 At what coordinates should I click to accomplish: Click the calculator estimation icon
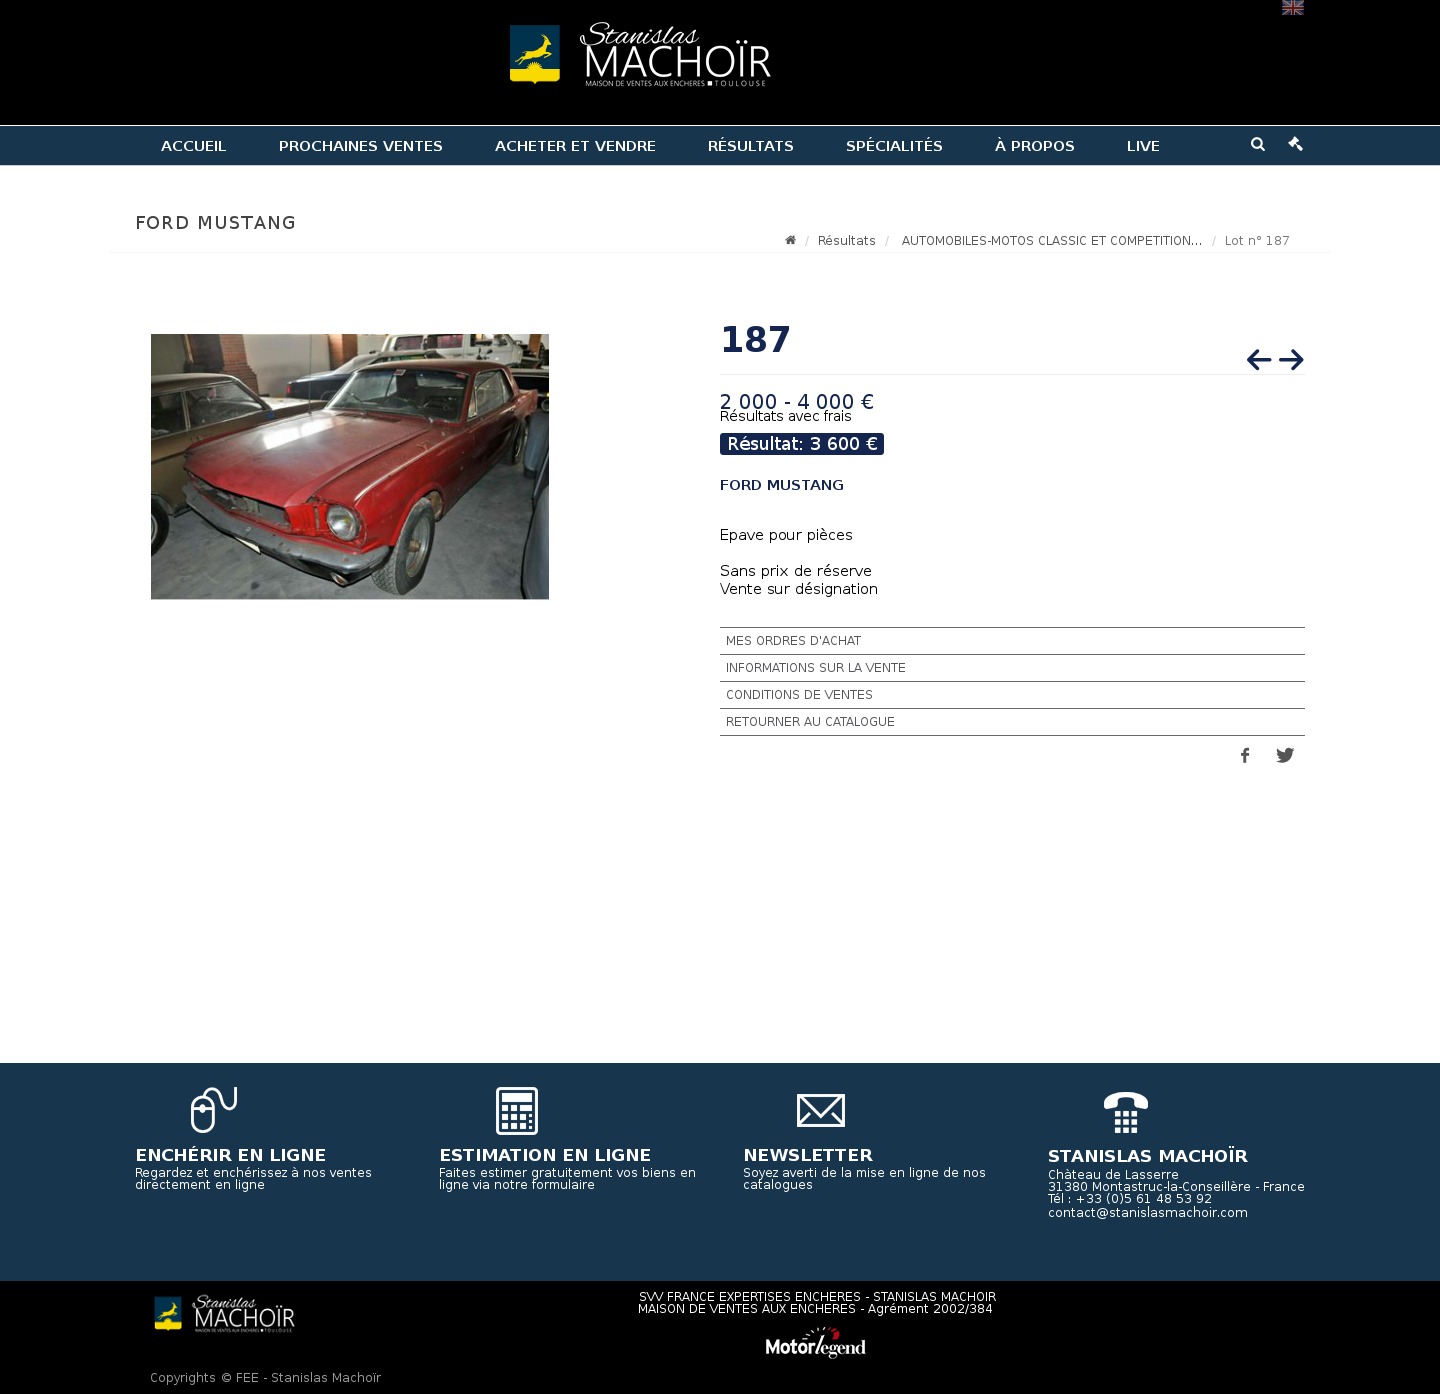(x=517, y=1111)
